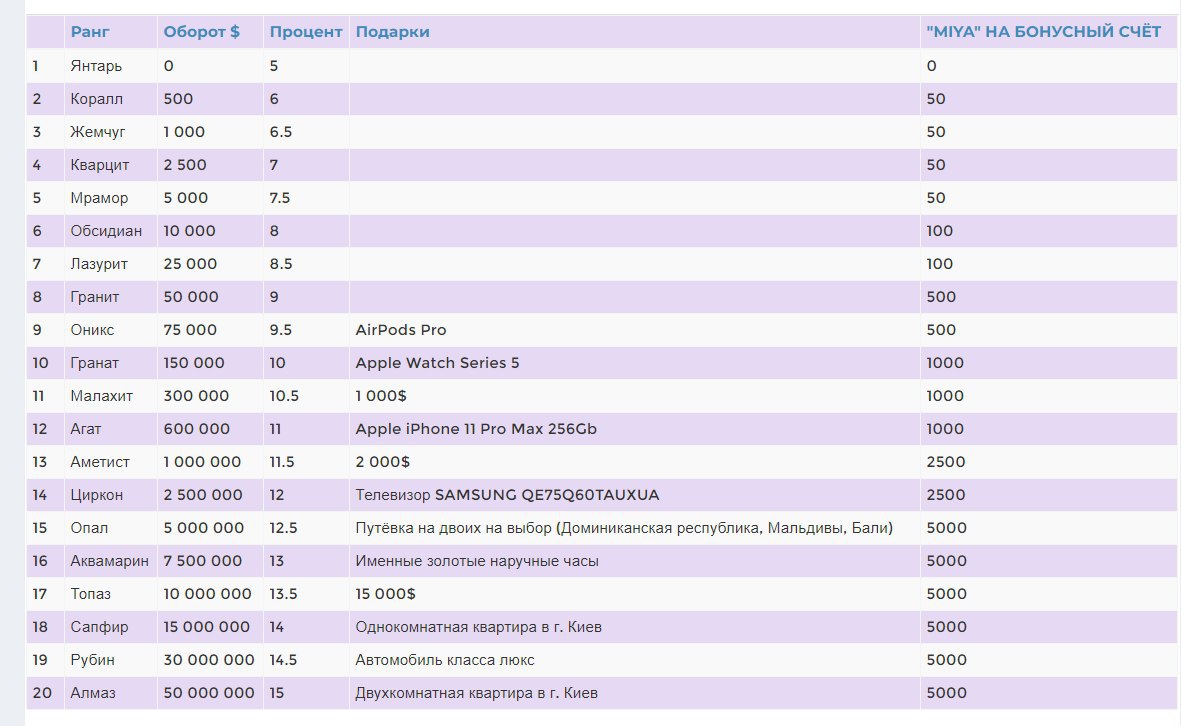
Task: Click turnover value '2 500' for Кварцит
Action: pos(185,165)
